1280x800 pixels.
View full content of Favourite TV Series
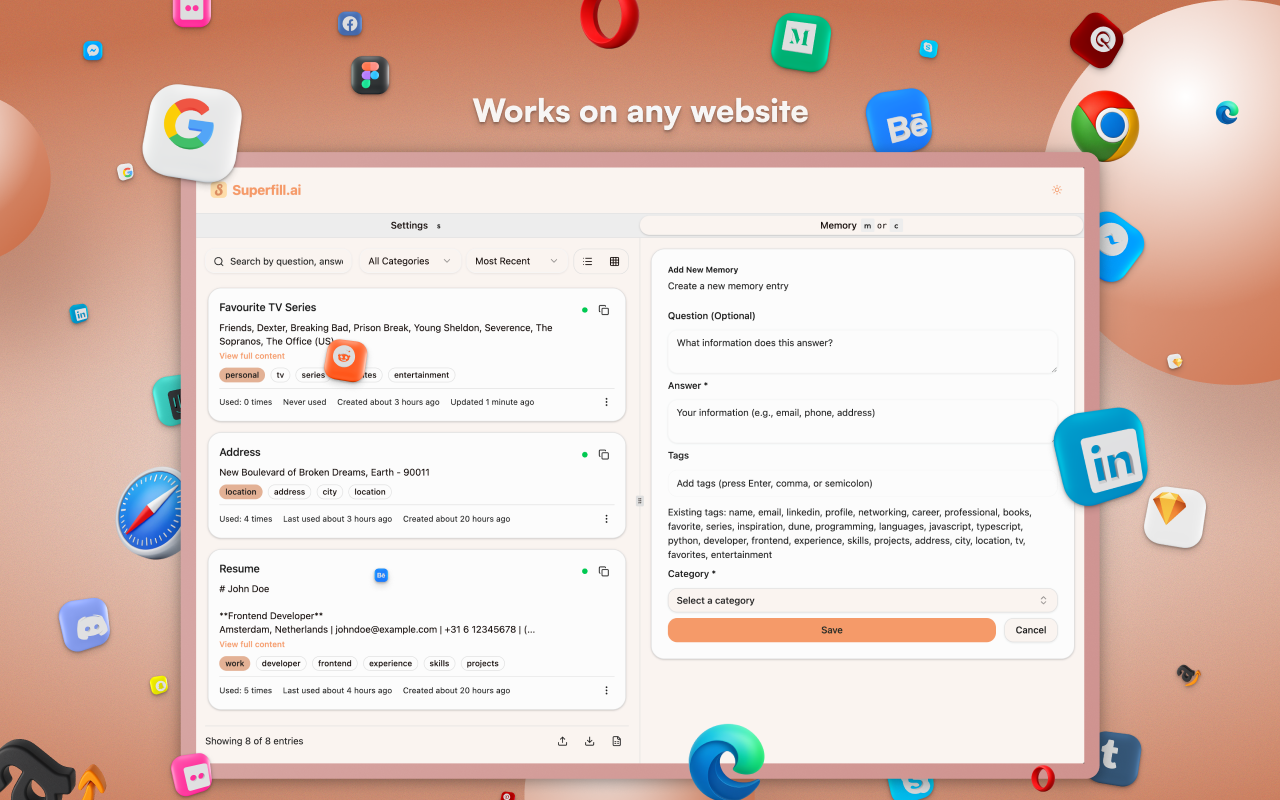click(x=252, y=356)
